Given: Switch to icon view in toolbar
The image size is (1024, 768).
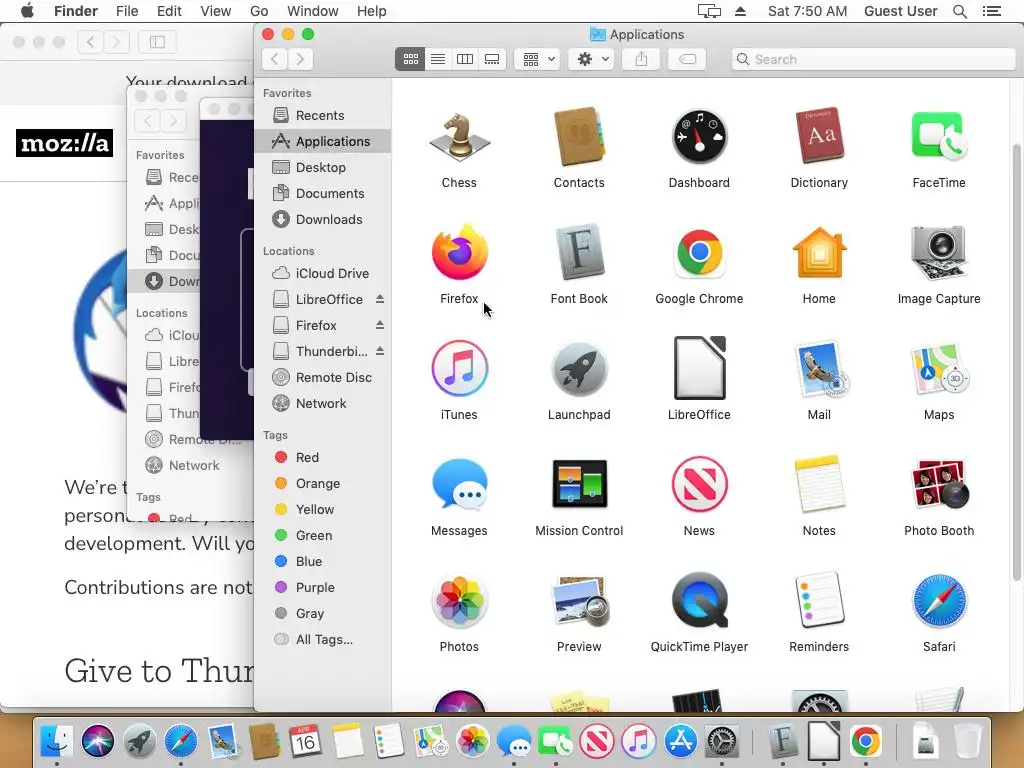Looking at the screenshot, I should point(410,59).
